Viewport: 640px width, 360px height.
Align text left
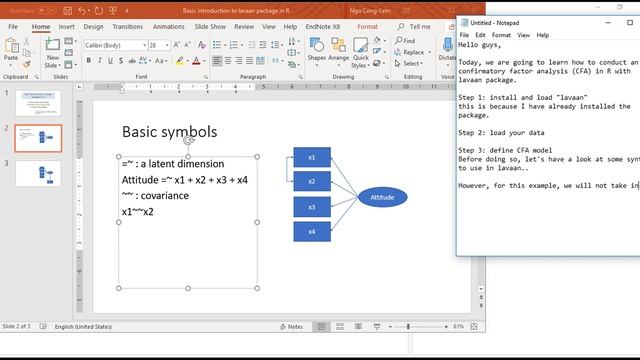pyautogui.click(x=217, y=61)
